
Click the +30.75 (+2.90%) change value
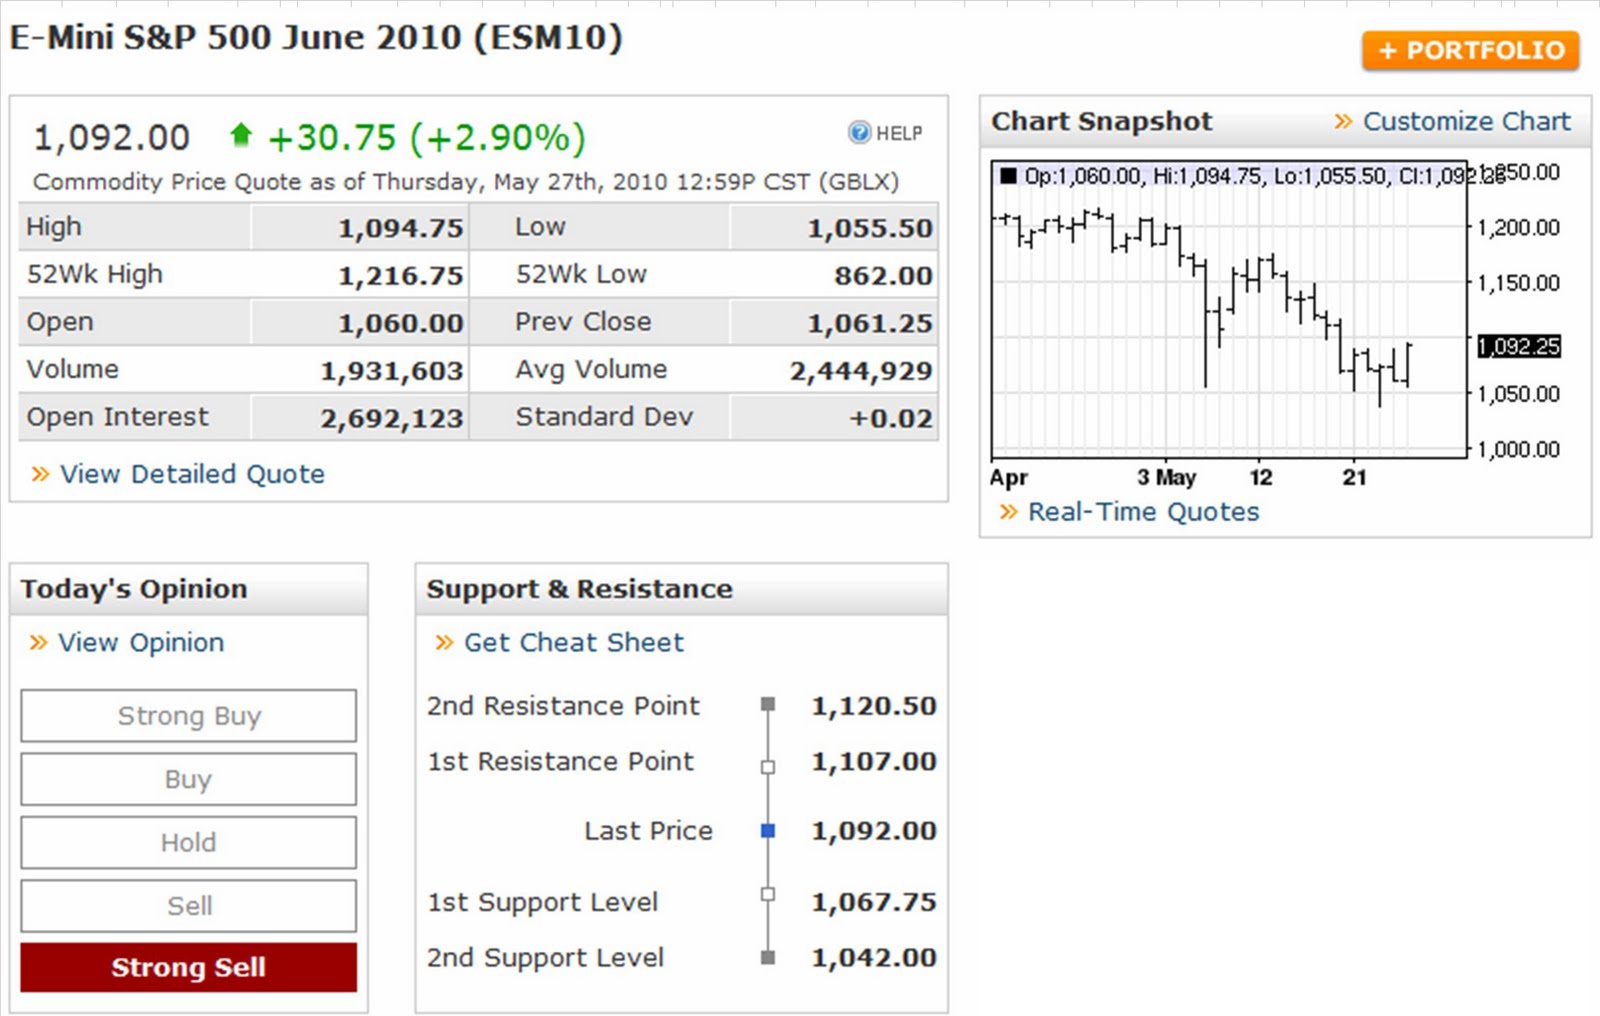pos(426,138)
